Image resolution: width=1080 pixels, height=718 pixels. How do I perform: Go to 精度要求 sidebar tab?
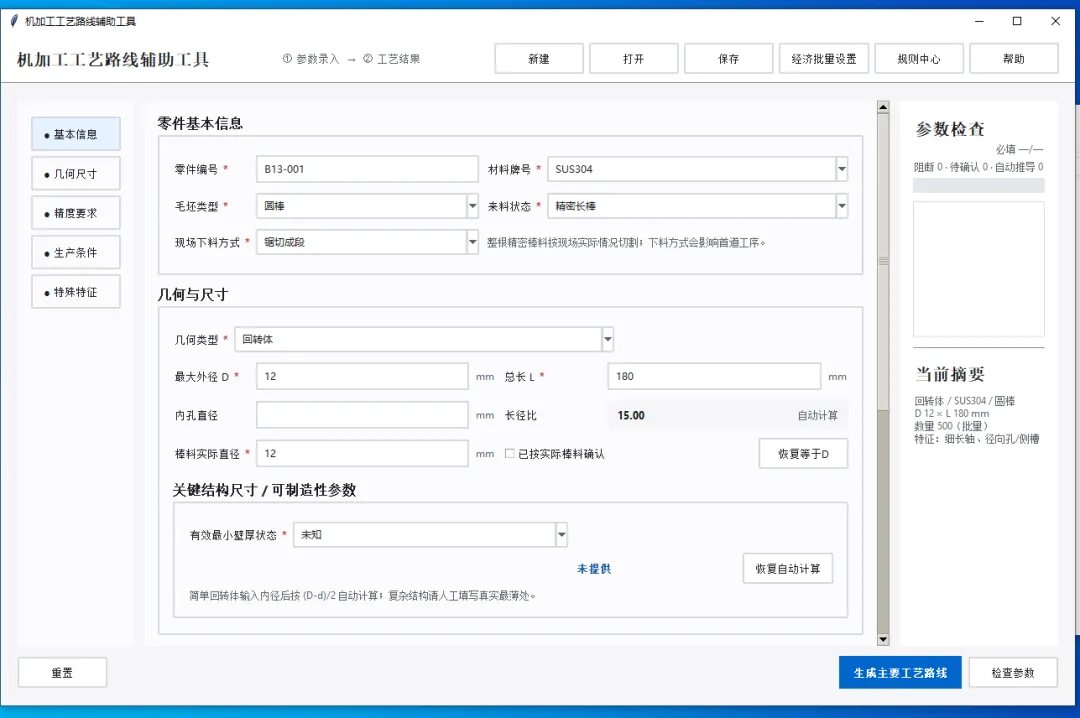(76, 213)
